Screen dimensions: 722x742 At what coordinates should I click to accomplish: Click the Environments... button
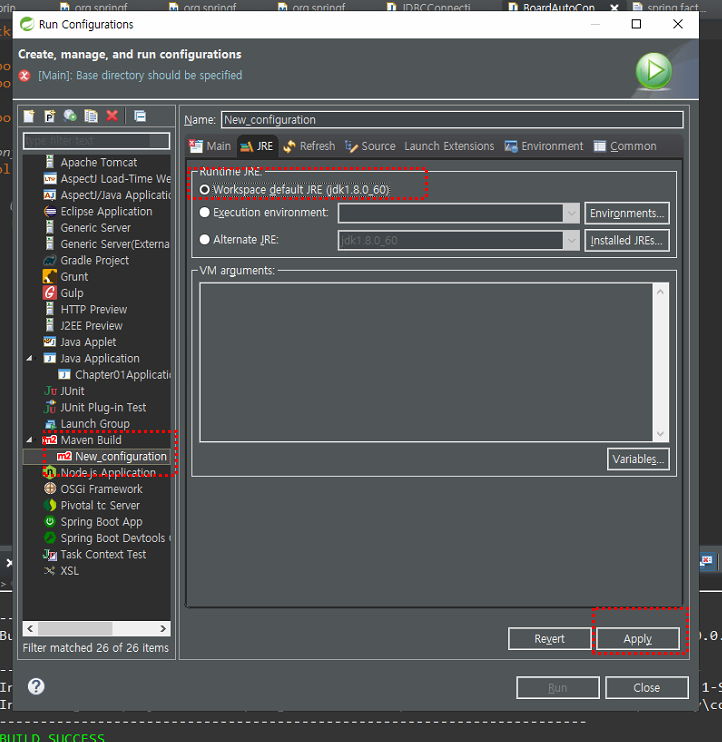pos(627,213)
